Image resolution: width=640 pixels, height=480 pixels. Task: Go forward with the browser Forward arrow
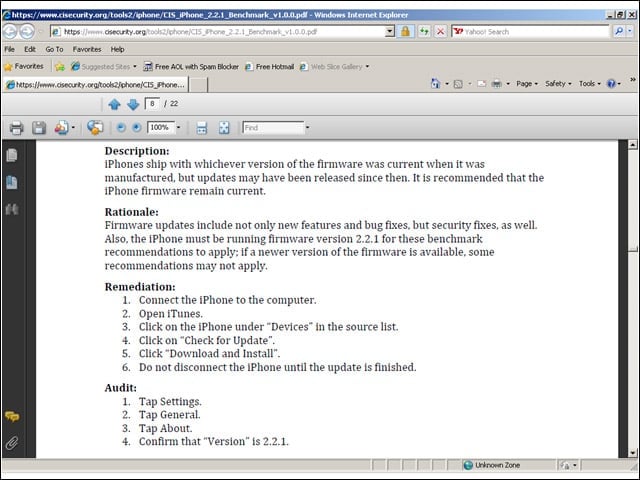coord(27,31)
